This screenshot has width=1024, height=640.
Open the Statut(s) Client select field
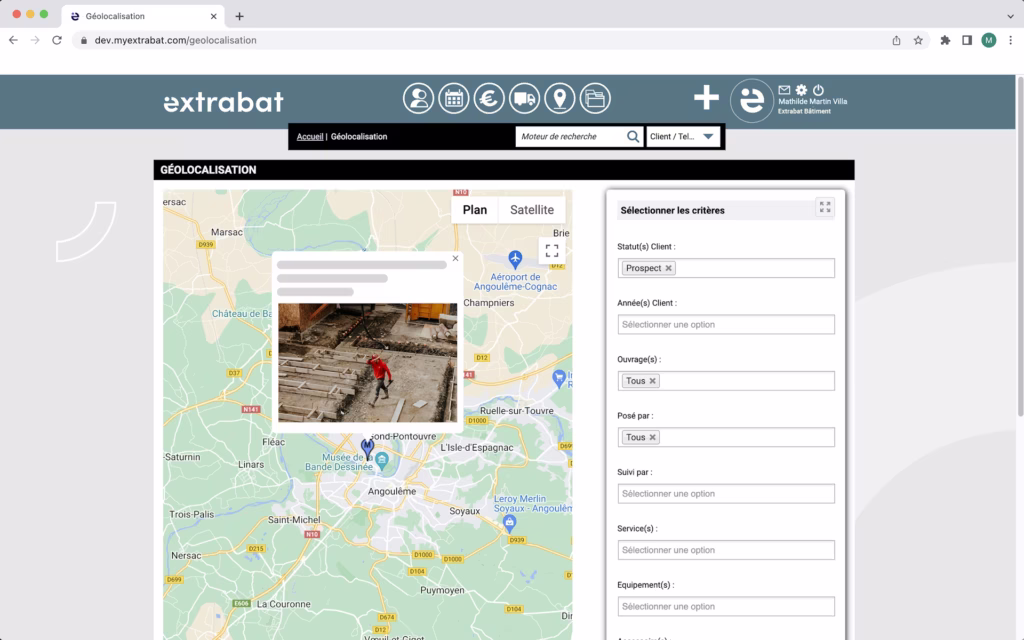click(x=726, y=268)
